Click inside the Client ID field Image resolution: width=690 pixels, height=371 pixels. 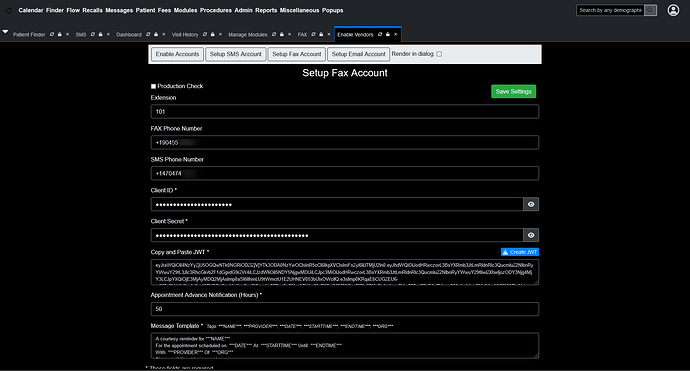[337, 204]
